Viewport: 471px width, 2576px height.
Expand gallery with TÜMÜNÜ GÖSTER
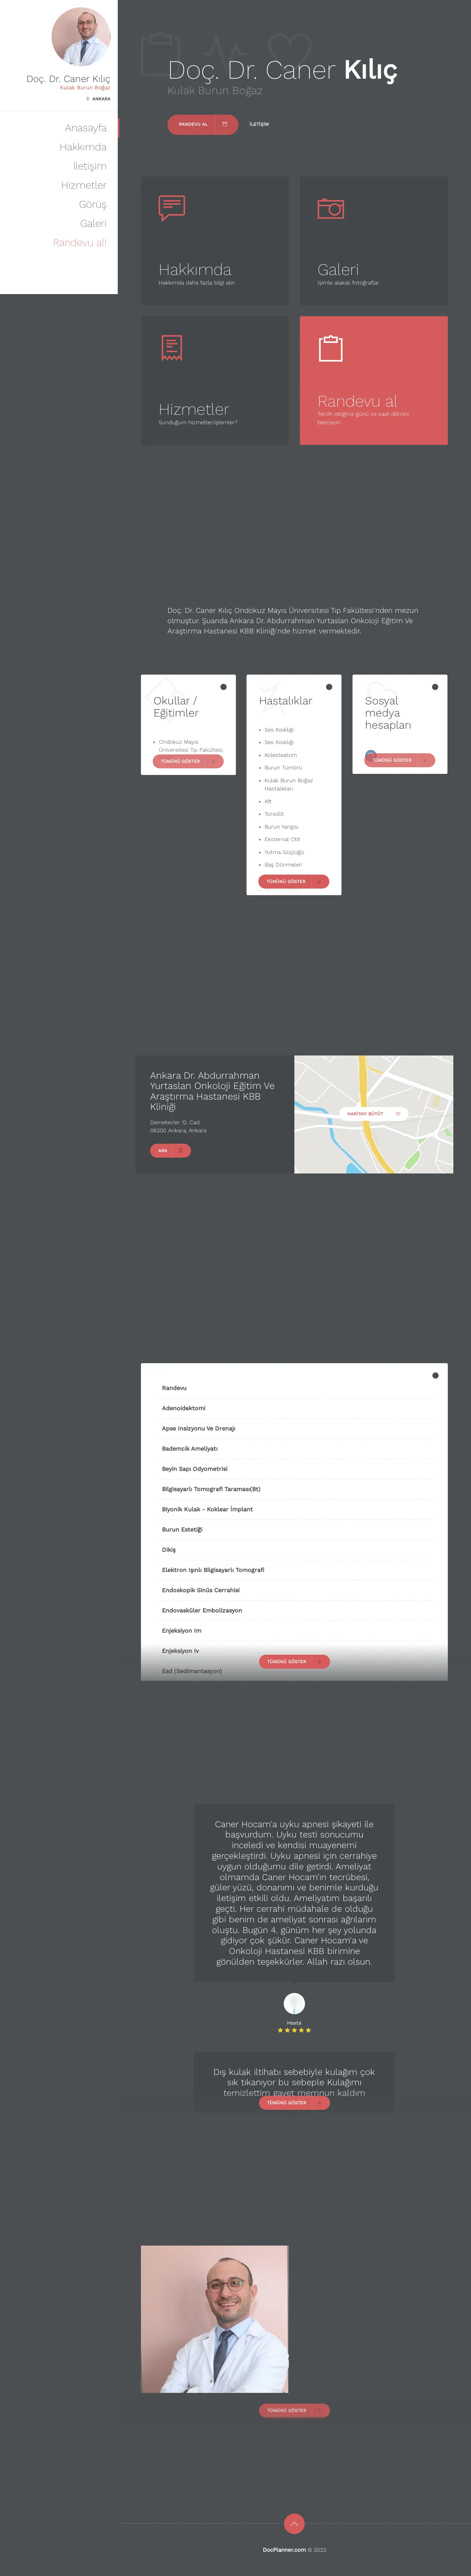(294, 2410)
